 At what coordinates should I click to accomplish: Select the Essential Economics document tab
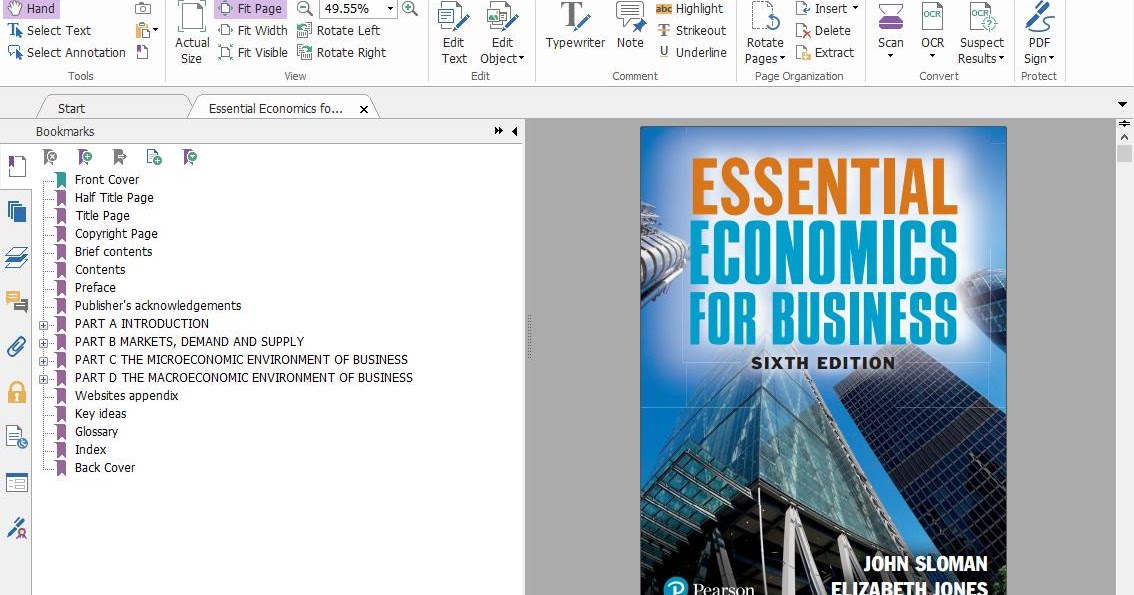276,108
